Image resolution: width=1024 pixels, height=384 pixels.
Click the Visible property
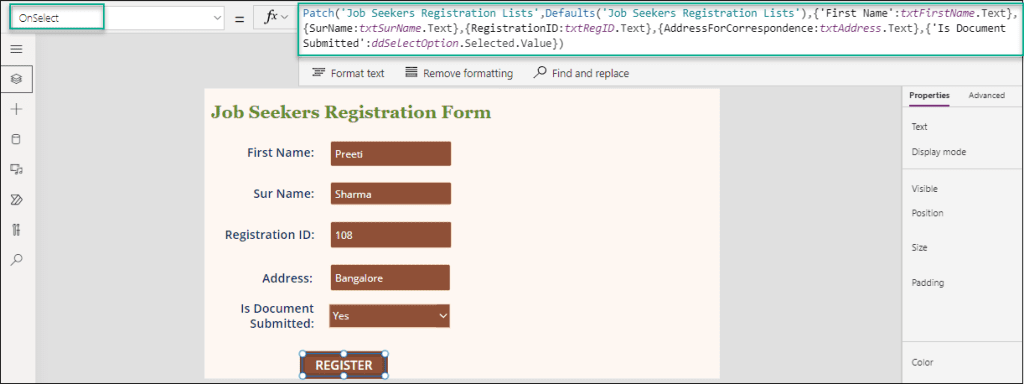click(925, 189)
